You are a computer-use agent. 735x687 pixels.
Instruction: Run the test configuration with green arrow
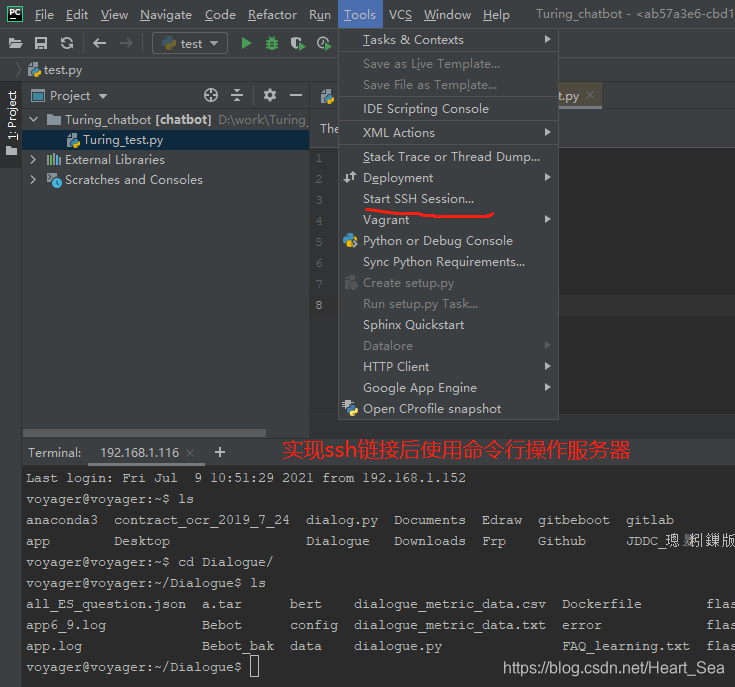tap(246, 44)
